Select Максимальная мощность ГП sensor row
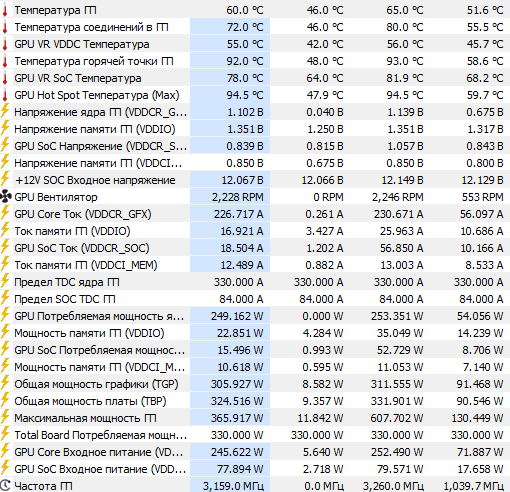 pyautogui.click(x=255, y=418)
